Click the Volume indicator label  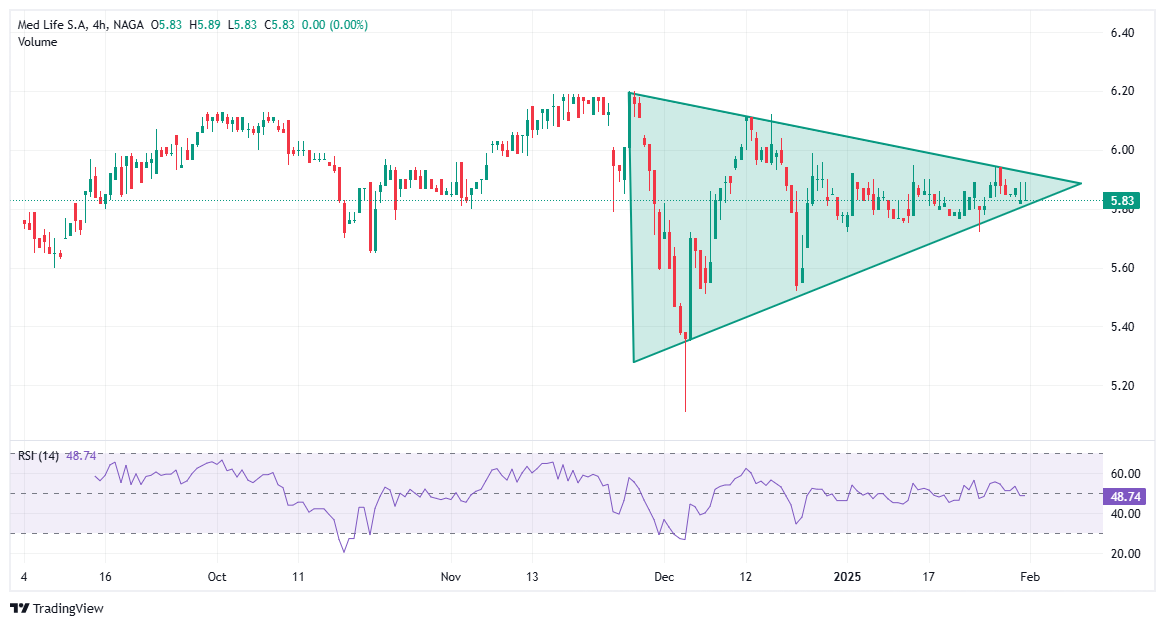[39, 40]
